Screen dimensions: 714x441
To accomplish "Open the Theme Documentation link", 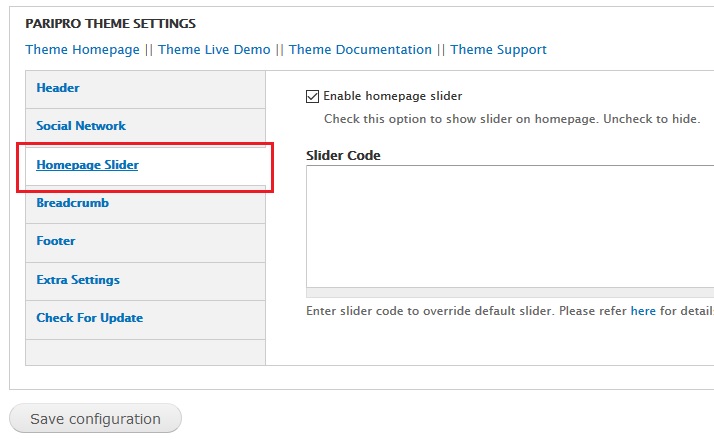I will click(360, 50).
